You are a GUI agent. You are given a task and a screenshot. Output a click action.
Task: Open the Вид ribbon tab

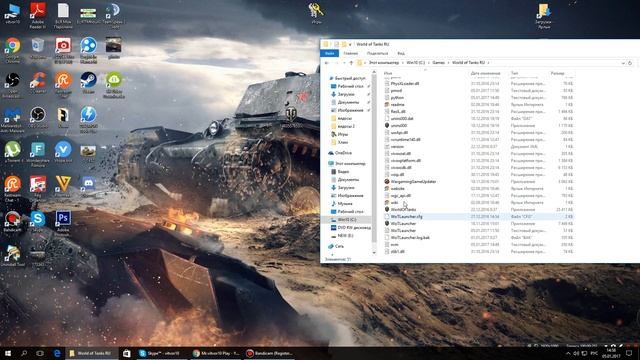pos(401,53)
